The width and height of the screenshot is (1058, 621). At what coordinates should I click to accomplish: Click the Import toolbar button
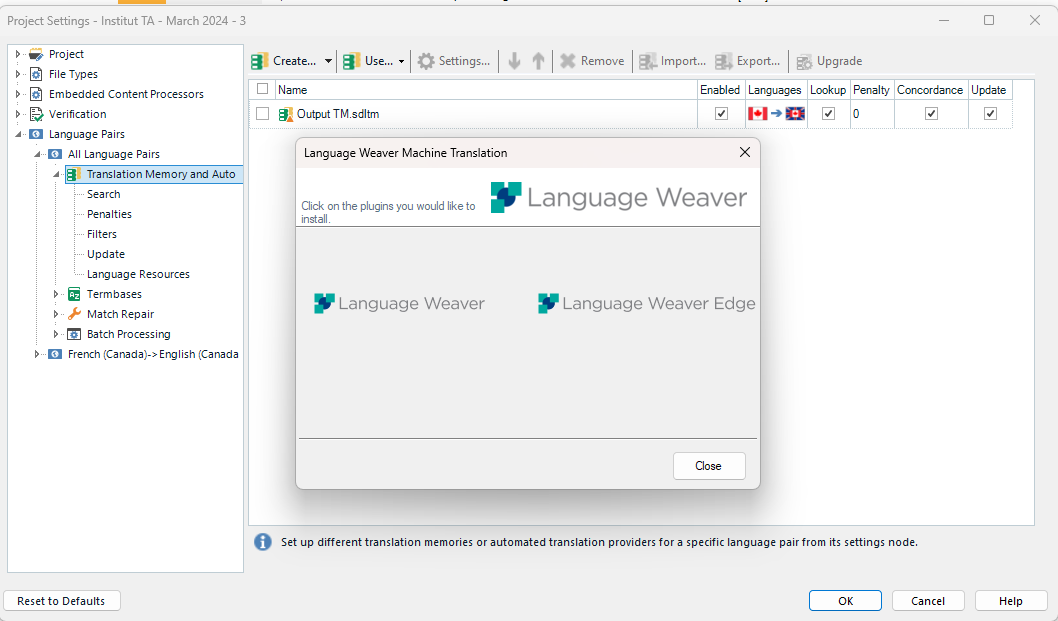pos(672,61)
